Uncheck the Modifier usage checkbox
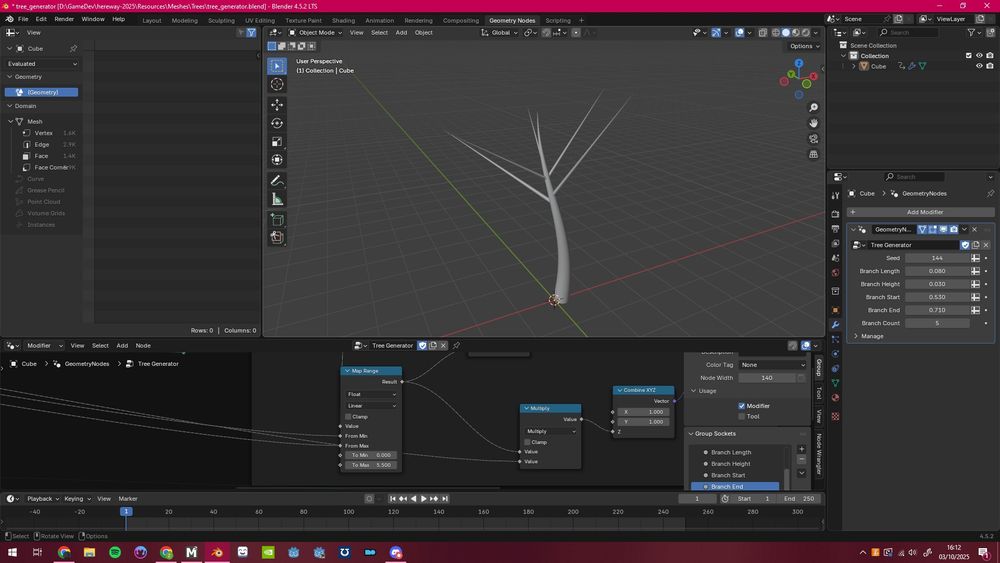1000x563 pixels. [742, 406]
